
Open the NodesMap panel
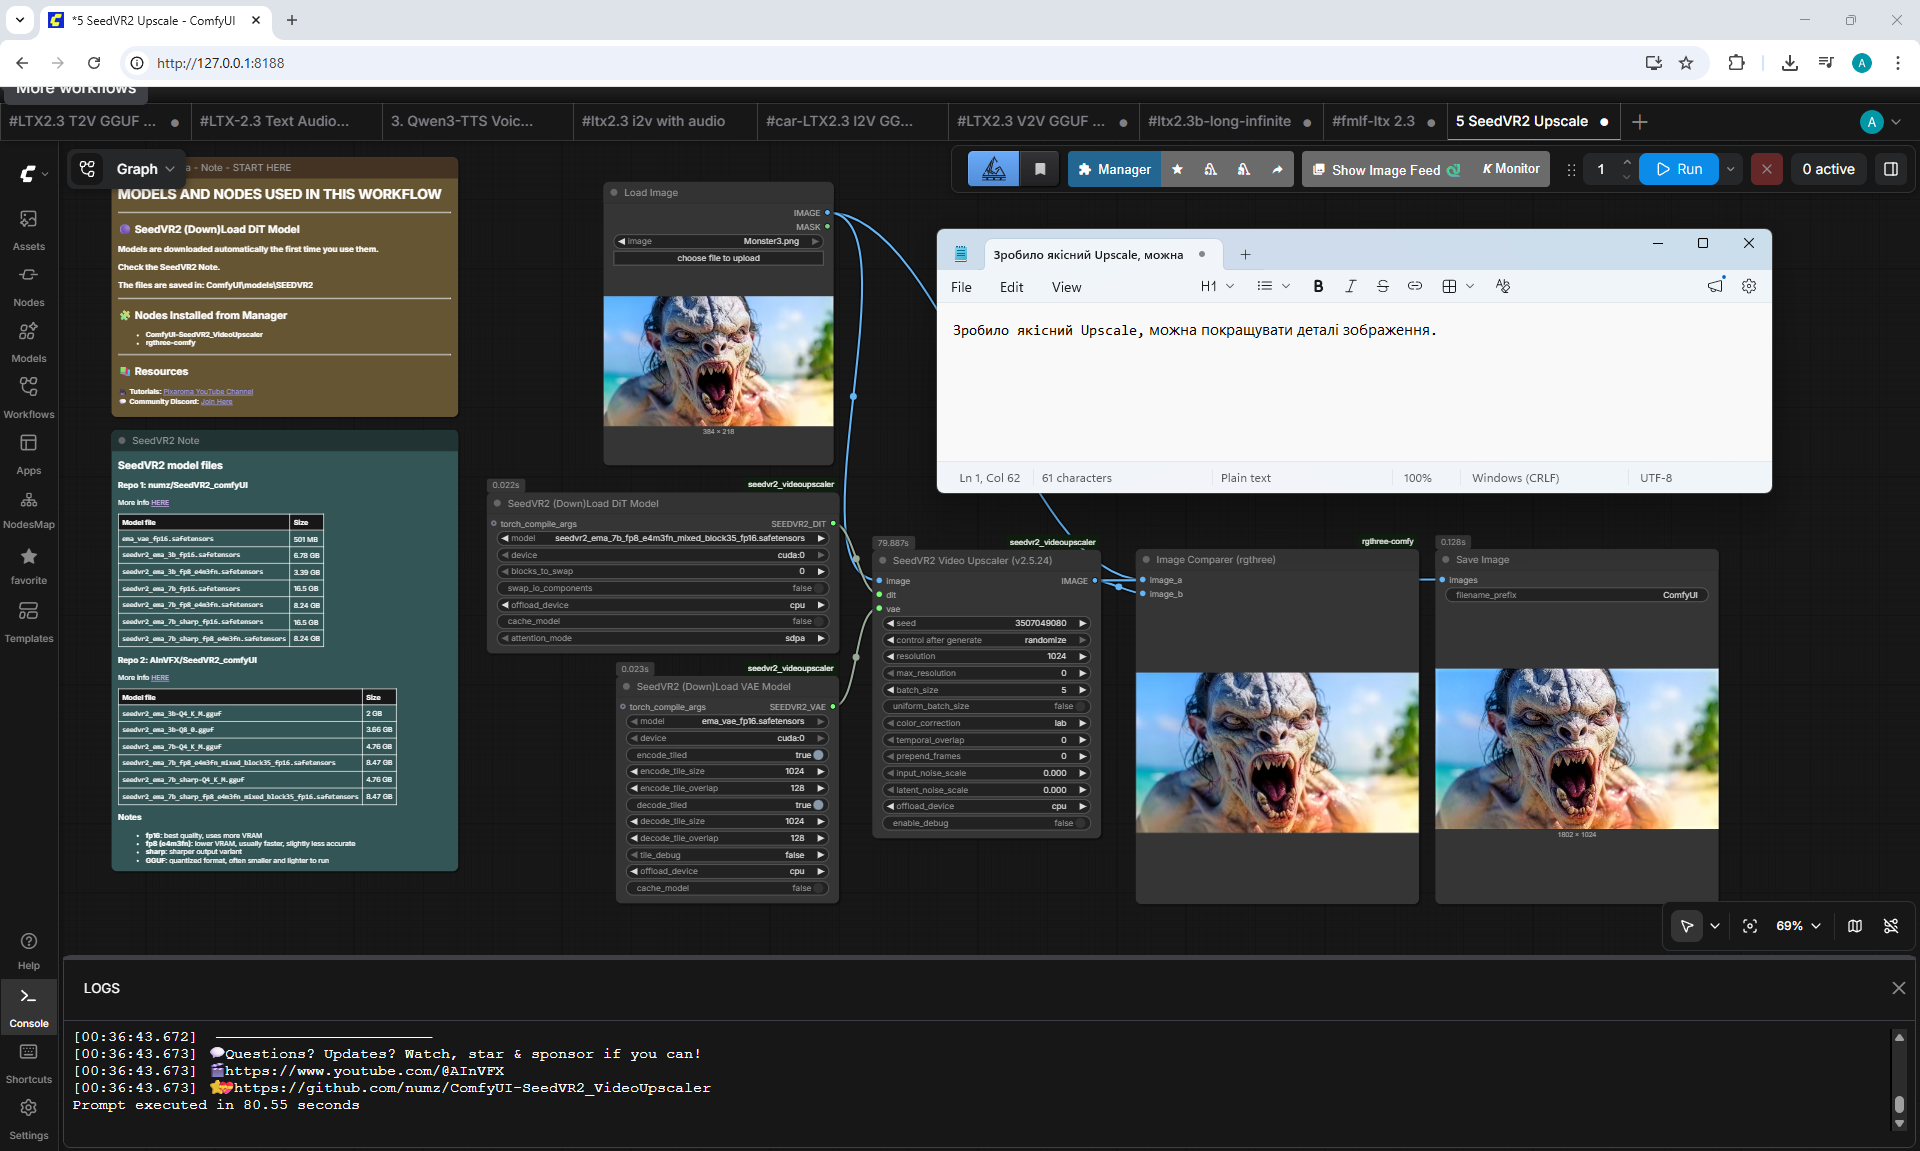[x=28, y=509]
